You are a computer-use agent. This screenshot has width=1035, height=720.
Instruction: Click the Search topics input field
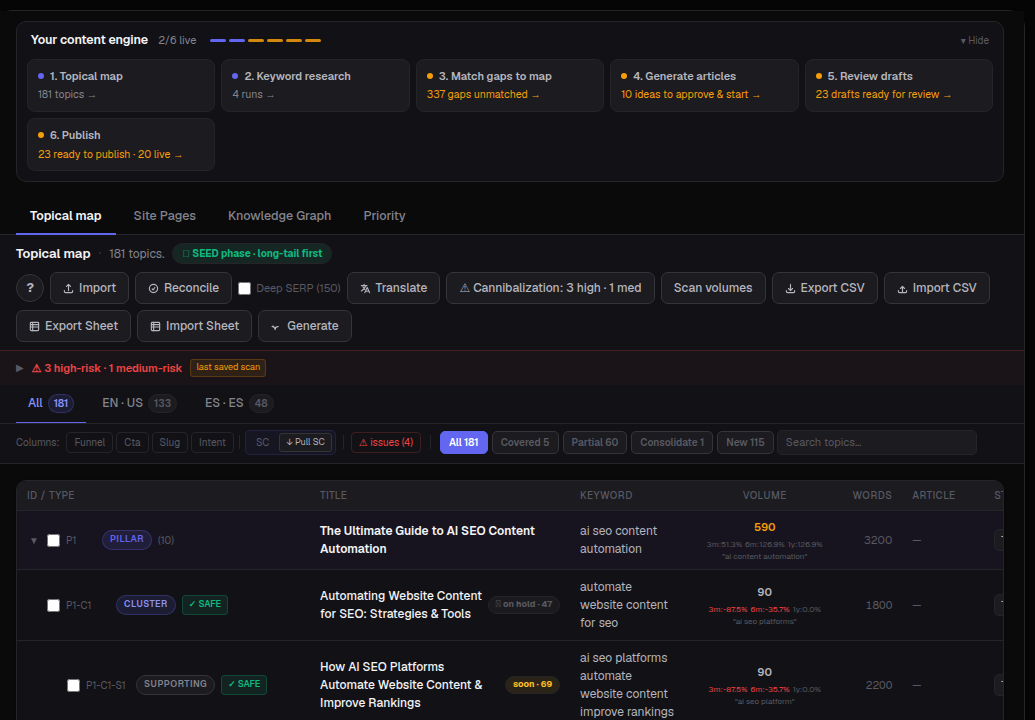[877, 442]
